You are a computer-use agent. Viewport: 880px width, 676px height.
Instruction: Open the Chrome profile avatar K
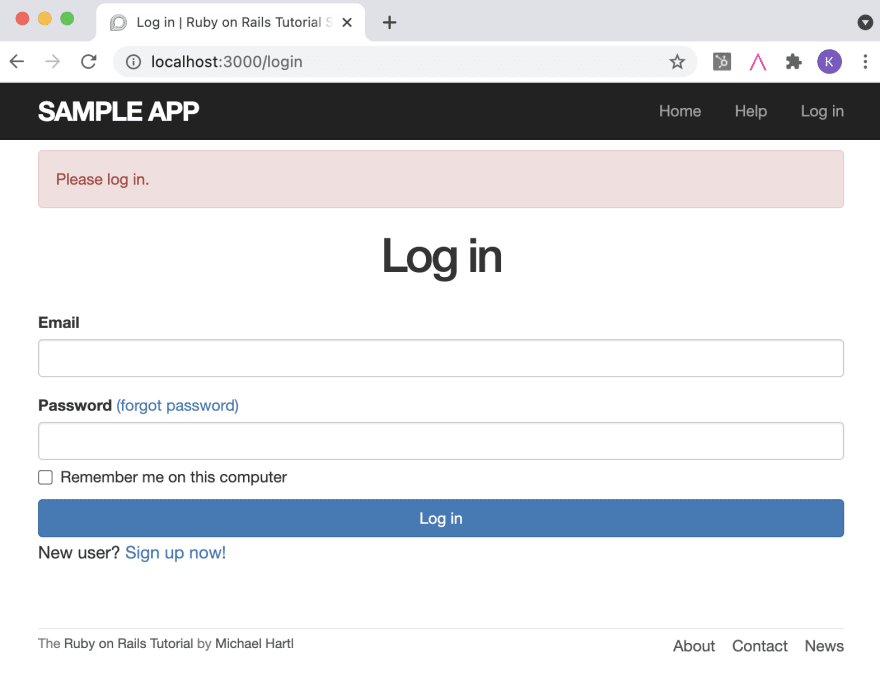(x=829, y=62)
